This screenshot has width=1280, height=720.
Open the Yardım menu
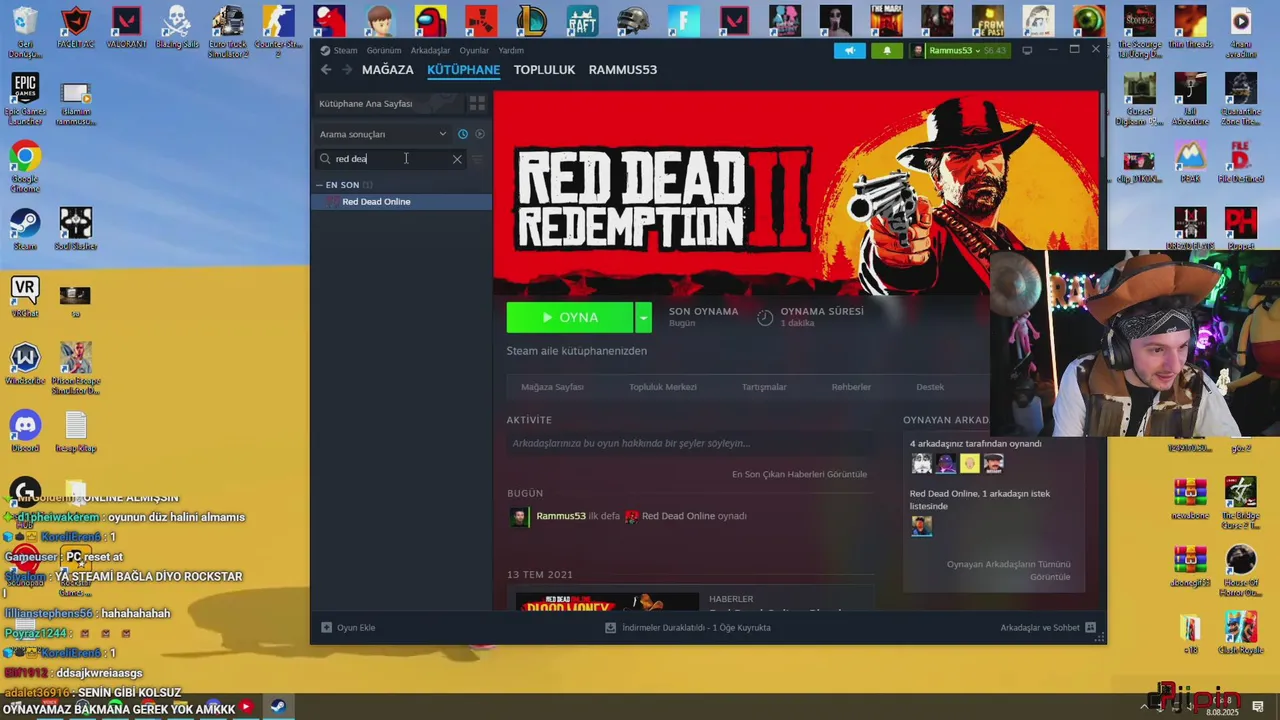click(511, 50)
